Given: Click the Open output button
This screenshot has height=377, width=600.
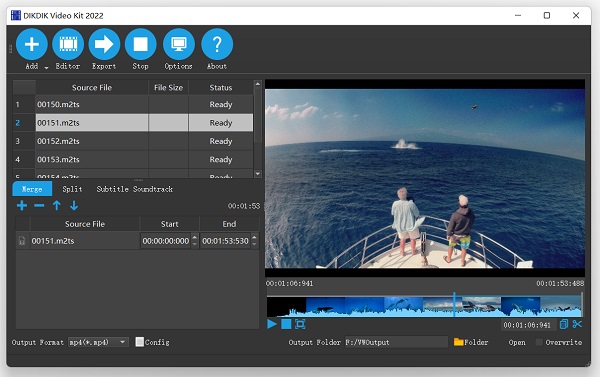Looking at the screenshot, I should [x=517, y=342].
